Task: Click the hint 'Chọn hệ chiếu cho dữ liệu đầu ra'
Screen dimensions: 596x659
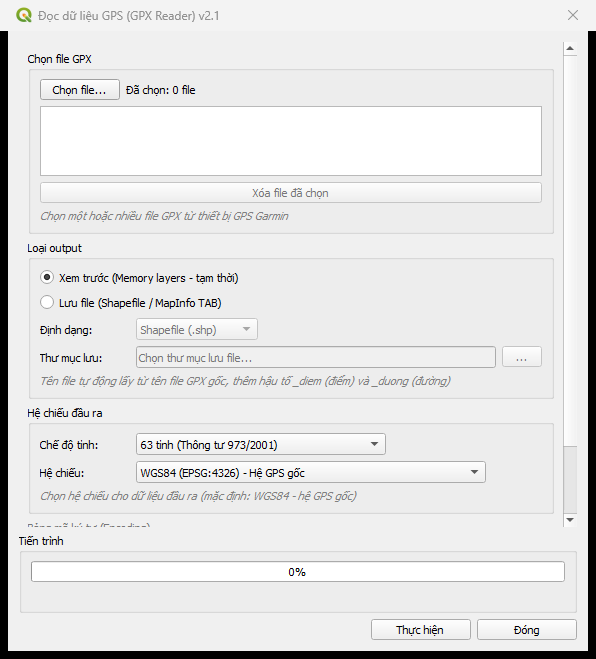Action: click(x=198, y=496)
